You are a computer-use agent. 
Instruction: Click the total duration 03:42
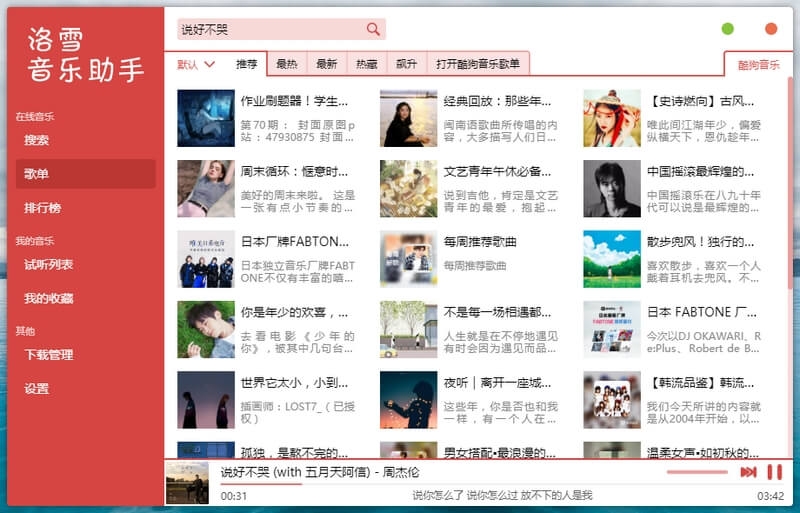tap(771, 496)
